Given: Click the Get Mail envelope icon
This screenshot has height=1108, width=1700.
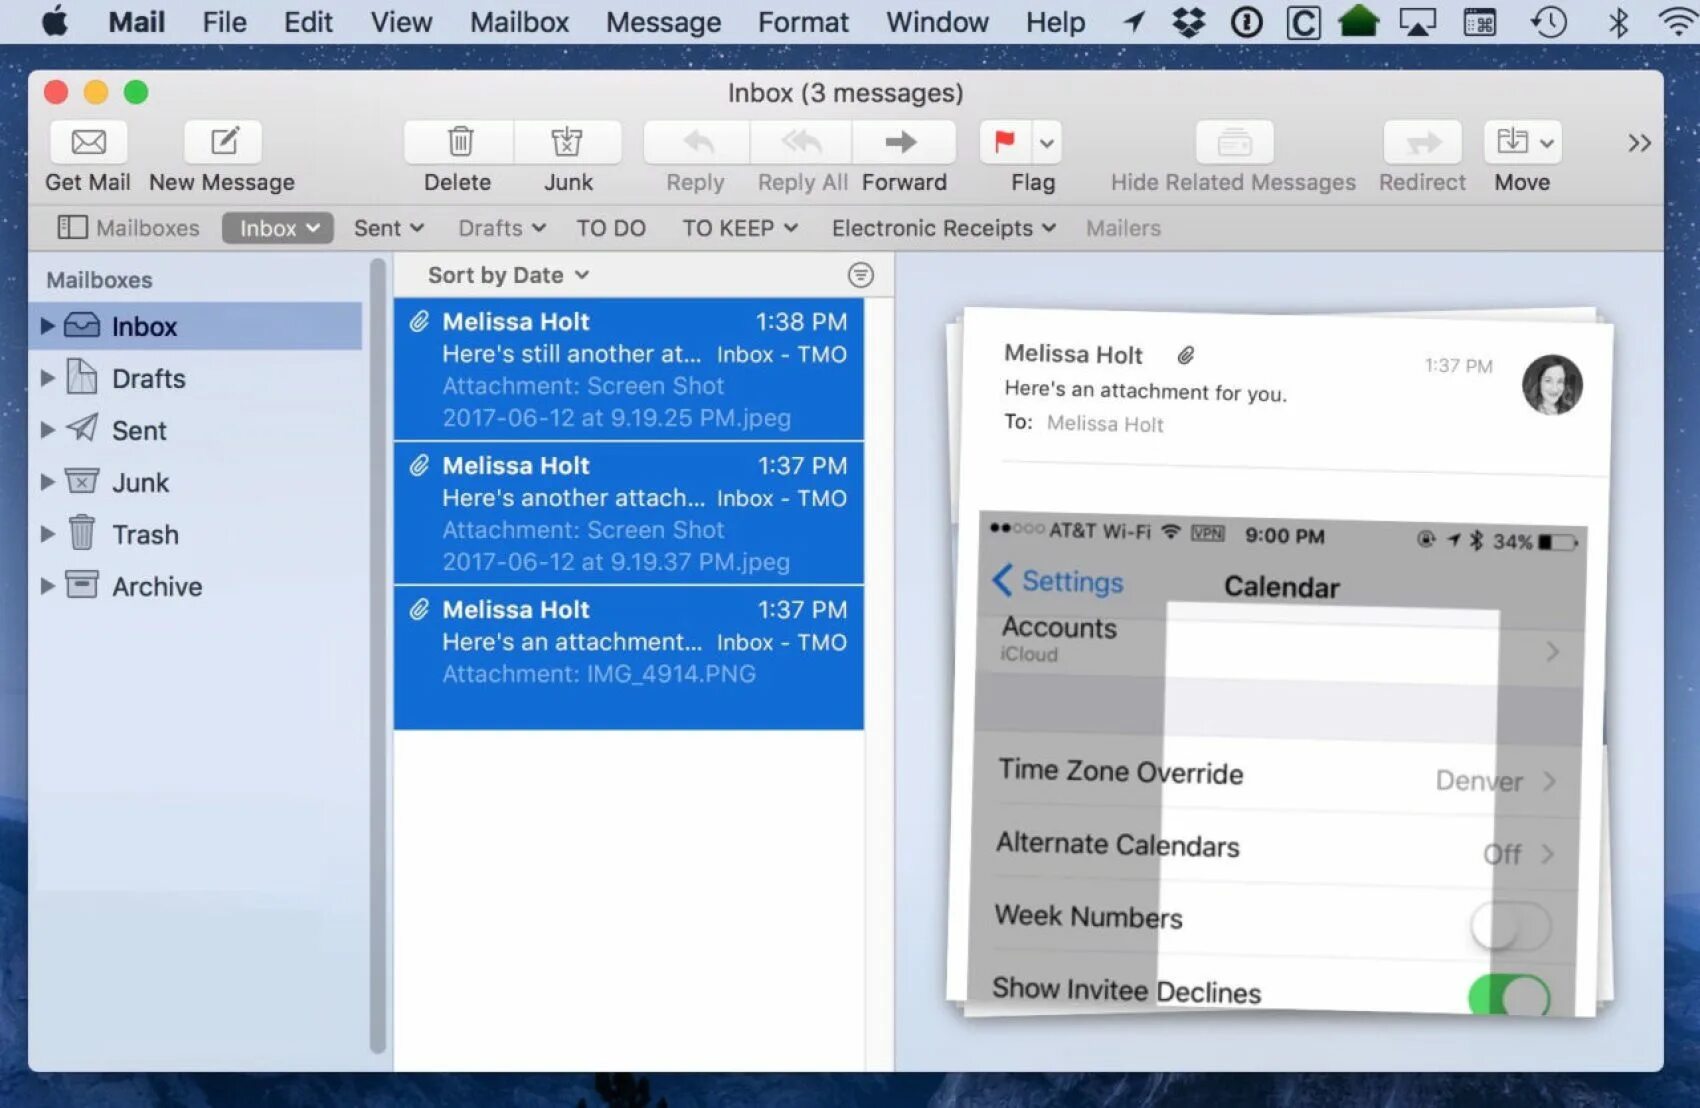Looking at the screenshot, I should [x=88, y=142].
